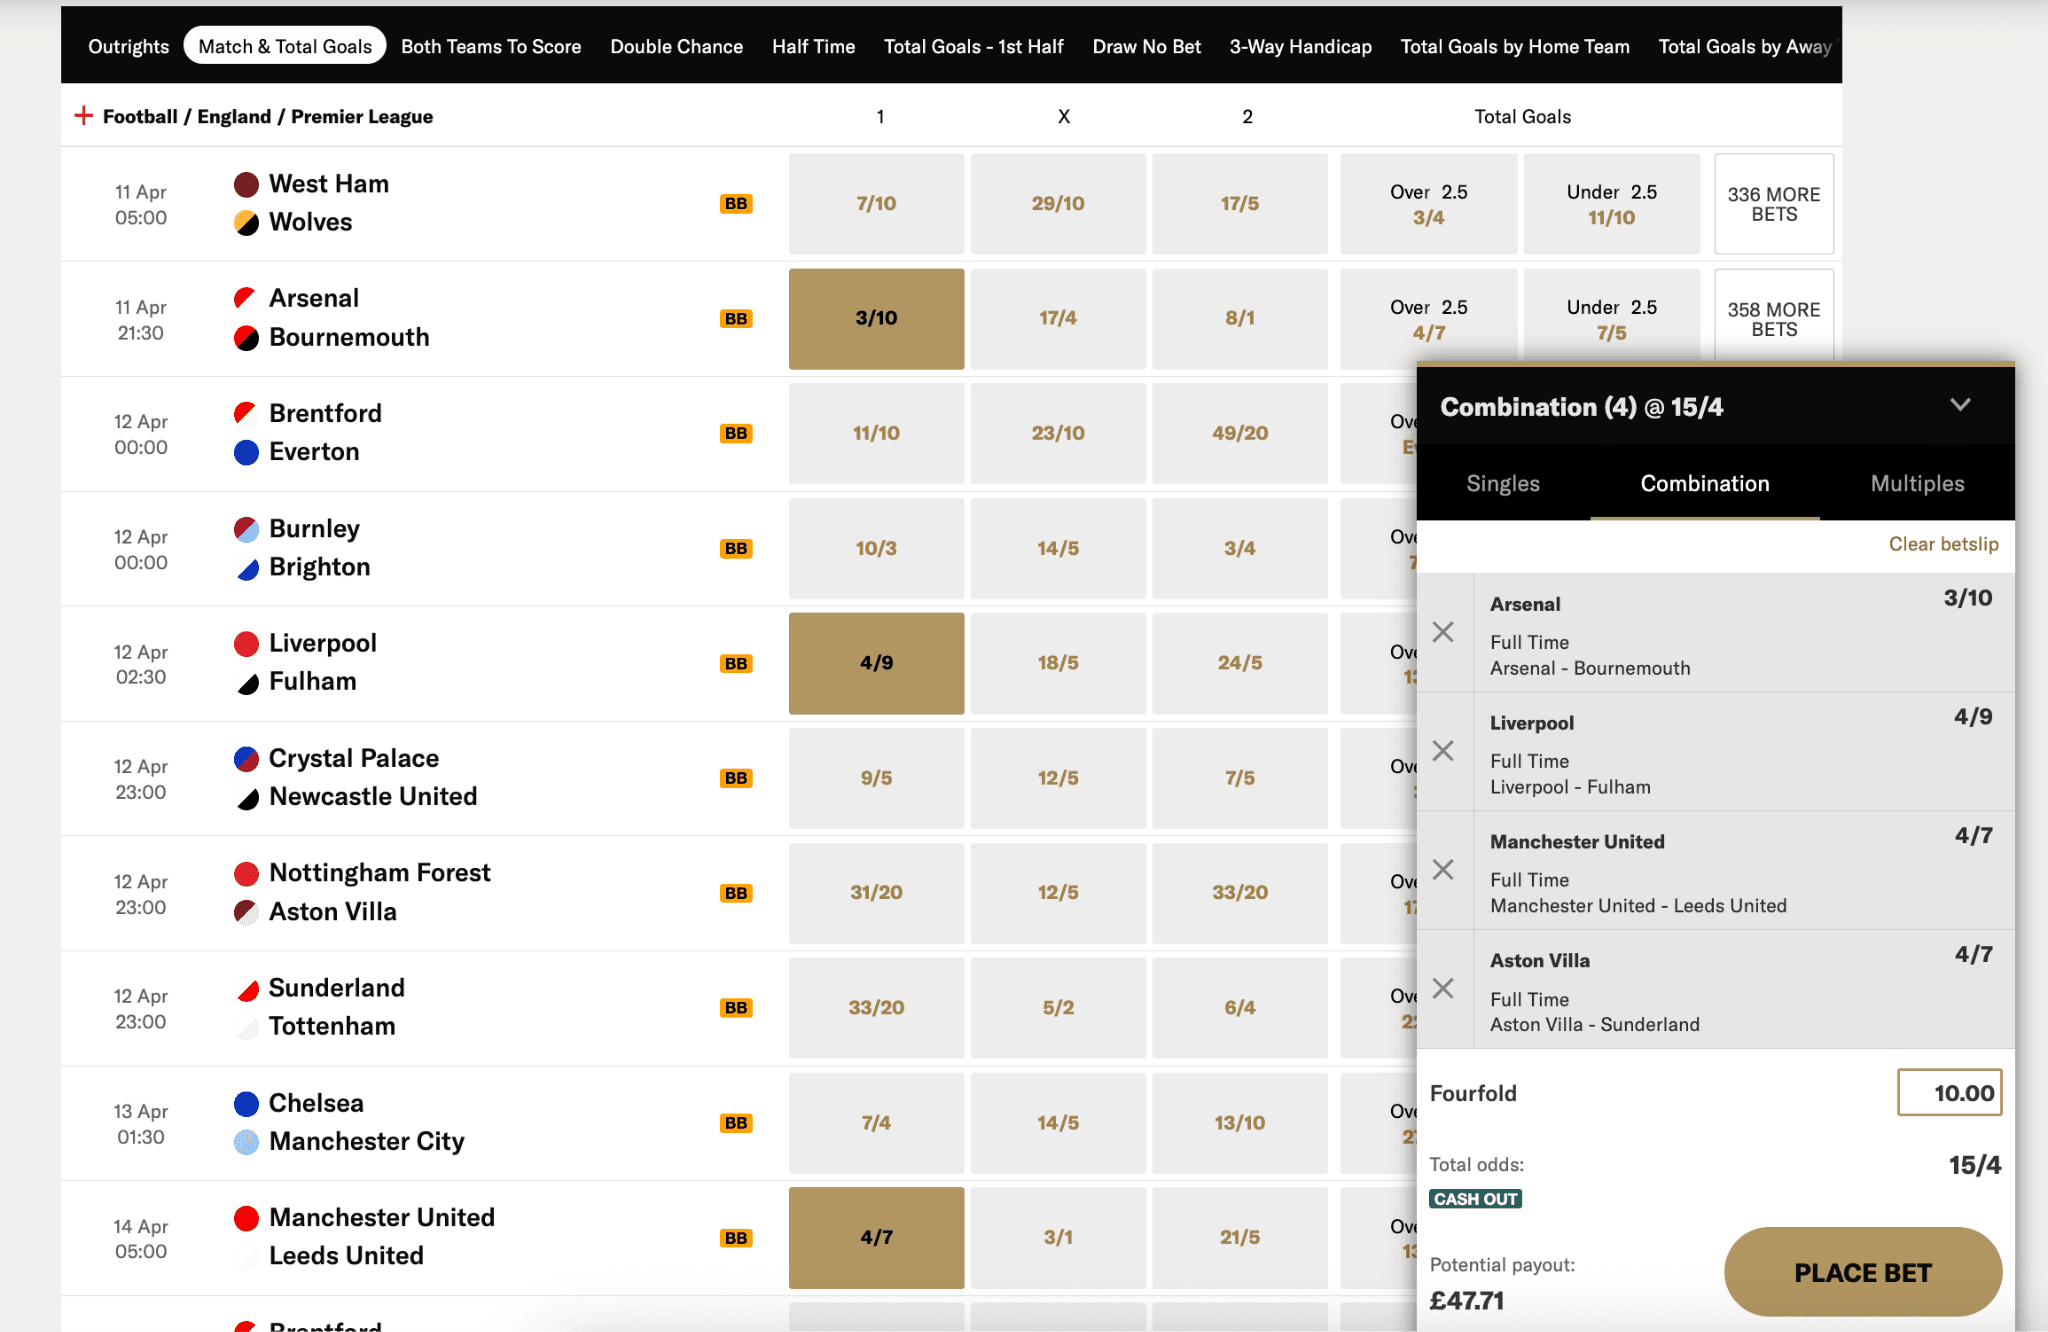2048x1332 pixels.
Task: Click the BB badge for Chelsea match
Action: pos(737,1122)
